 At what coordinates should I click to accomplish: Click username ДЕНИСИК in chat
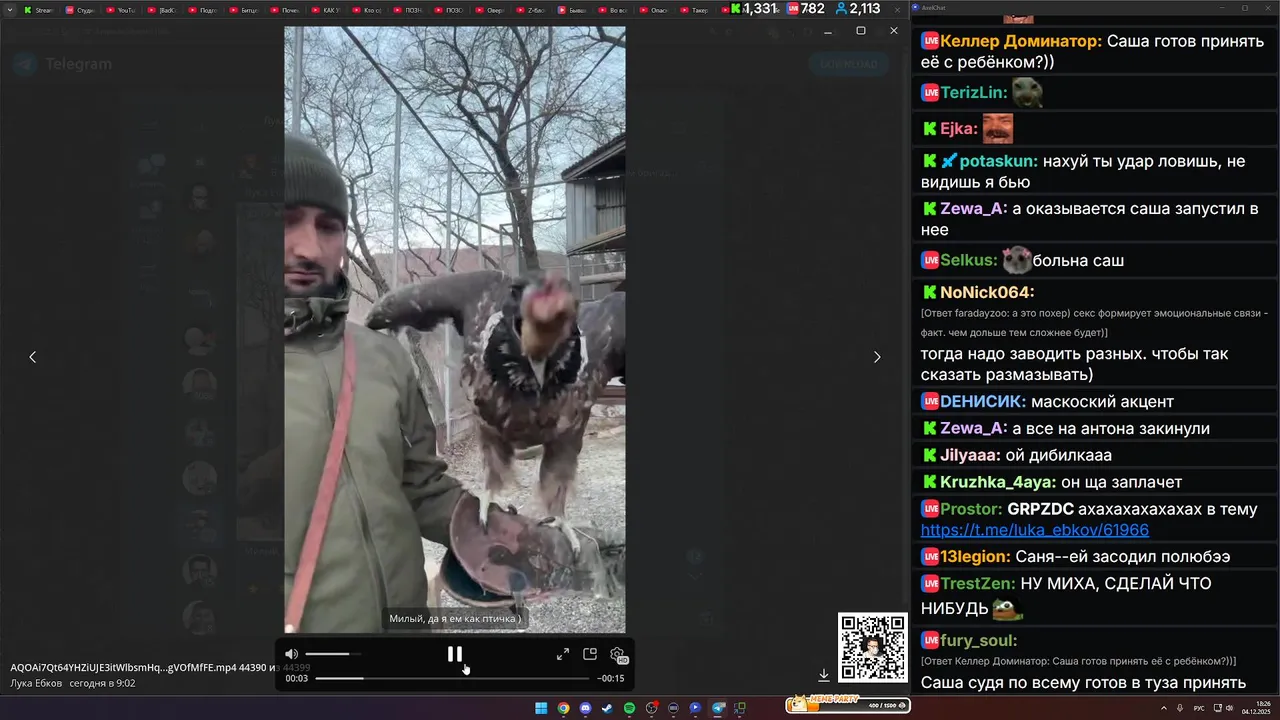[982, 402]
